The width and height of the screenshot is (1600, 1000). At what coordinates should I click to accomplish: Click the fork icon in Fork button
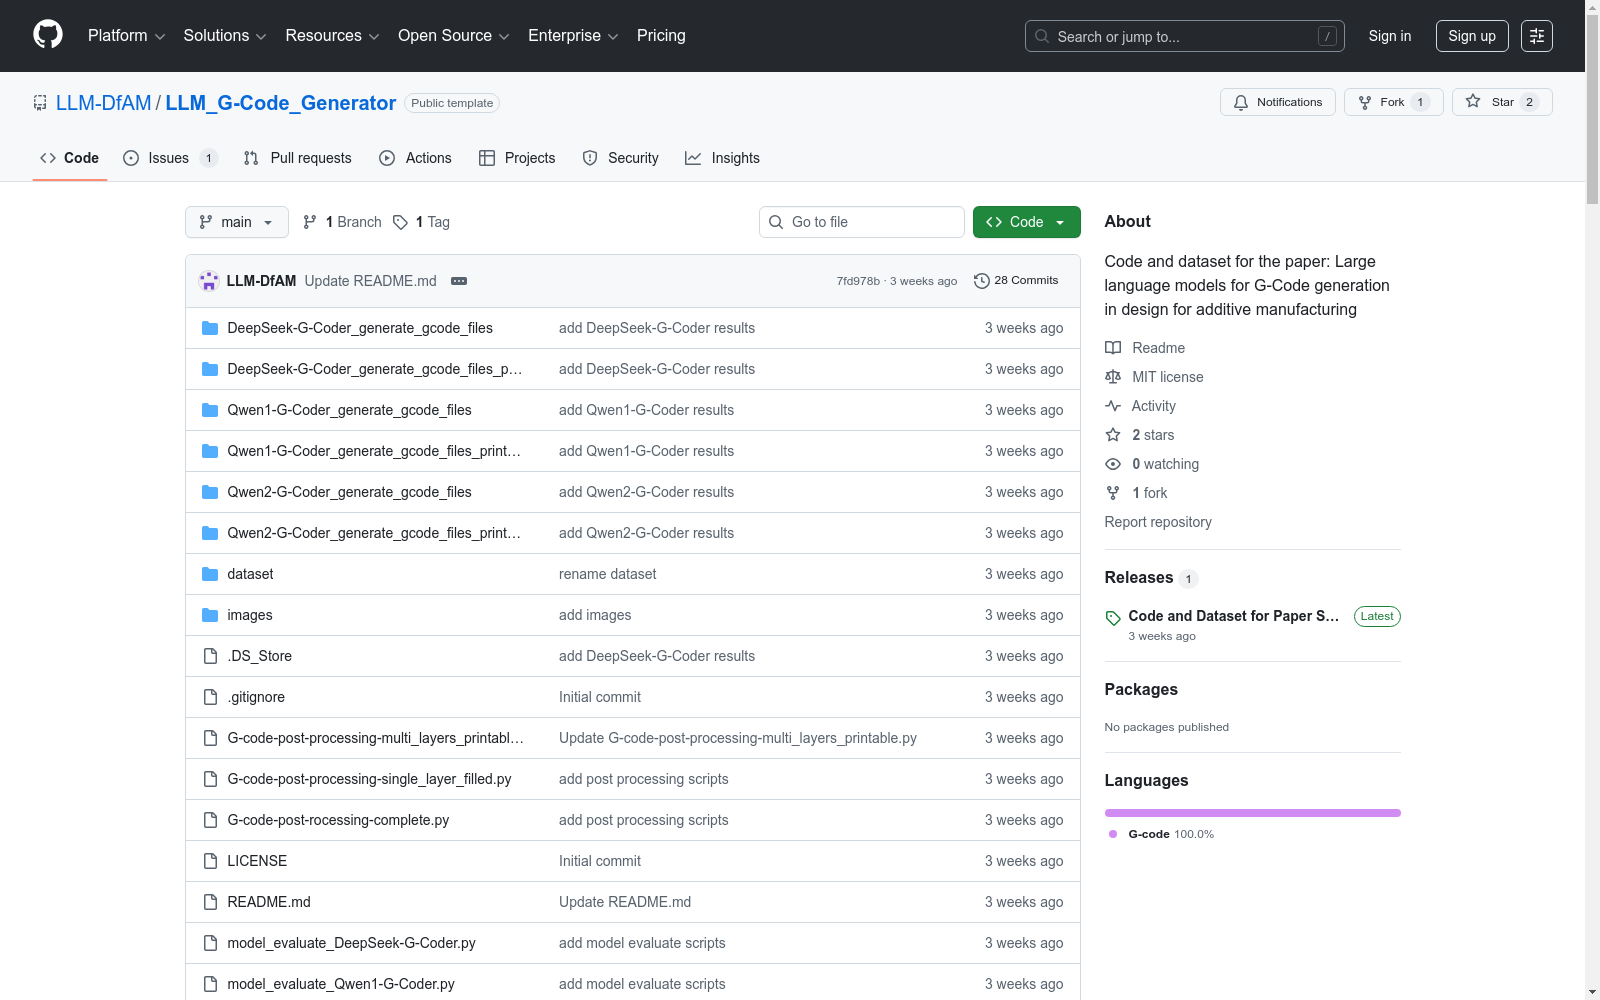(x=1365, y=102)
